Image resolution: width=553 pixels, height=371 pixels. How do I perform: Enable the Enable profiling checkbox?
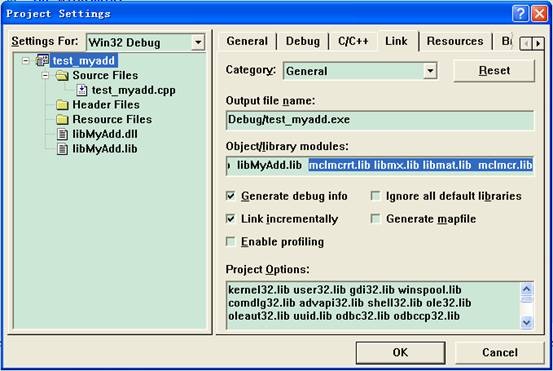point(230,242)
